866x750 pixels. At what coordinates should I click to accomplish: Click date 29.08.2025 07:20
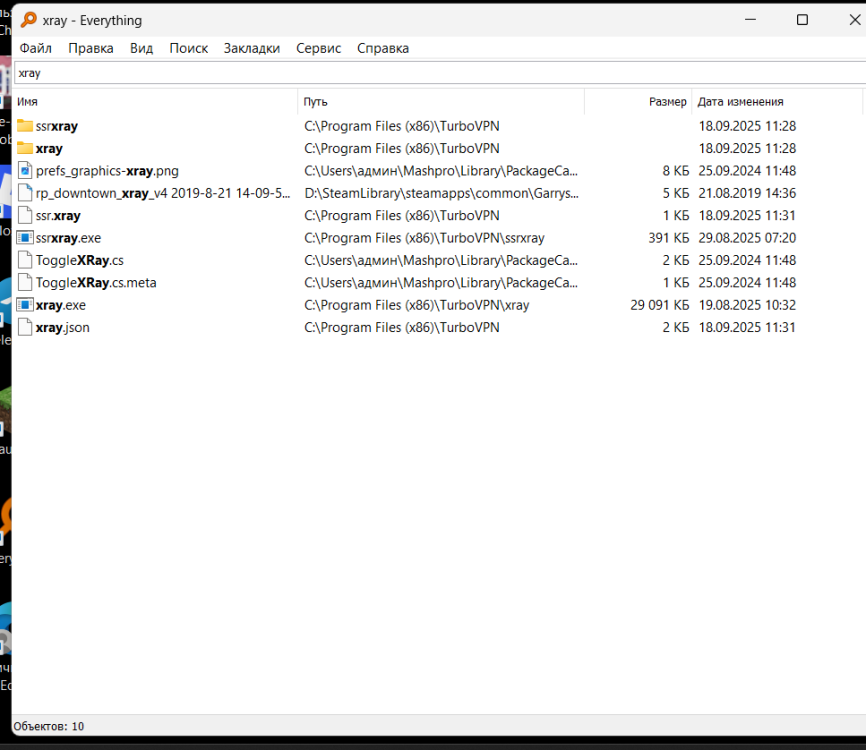[747, 238]
